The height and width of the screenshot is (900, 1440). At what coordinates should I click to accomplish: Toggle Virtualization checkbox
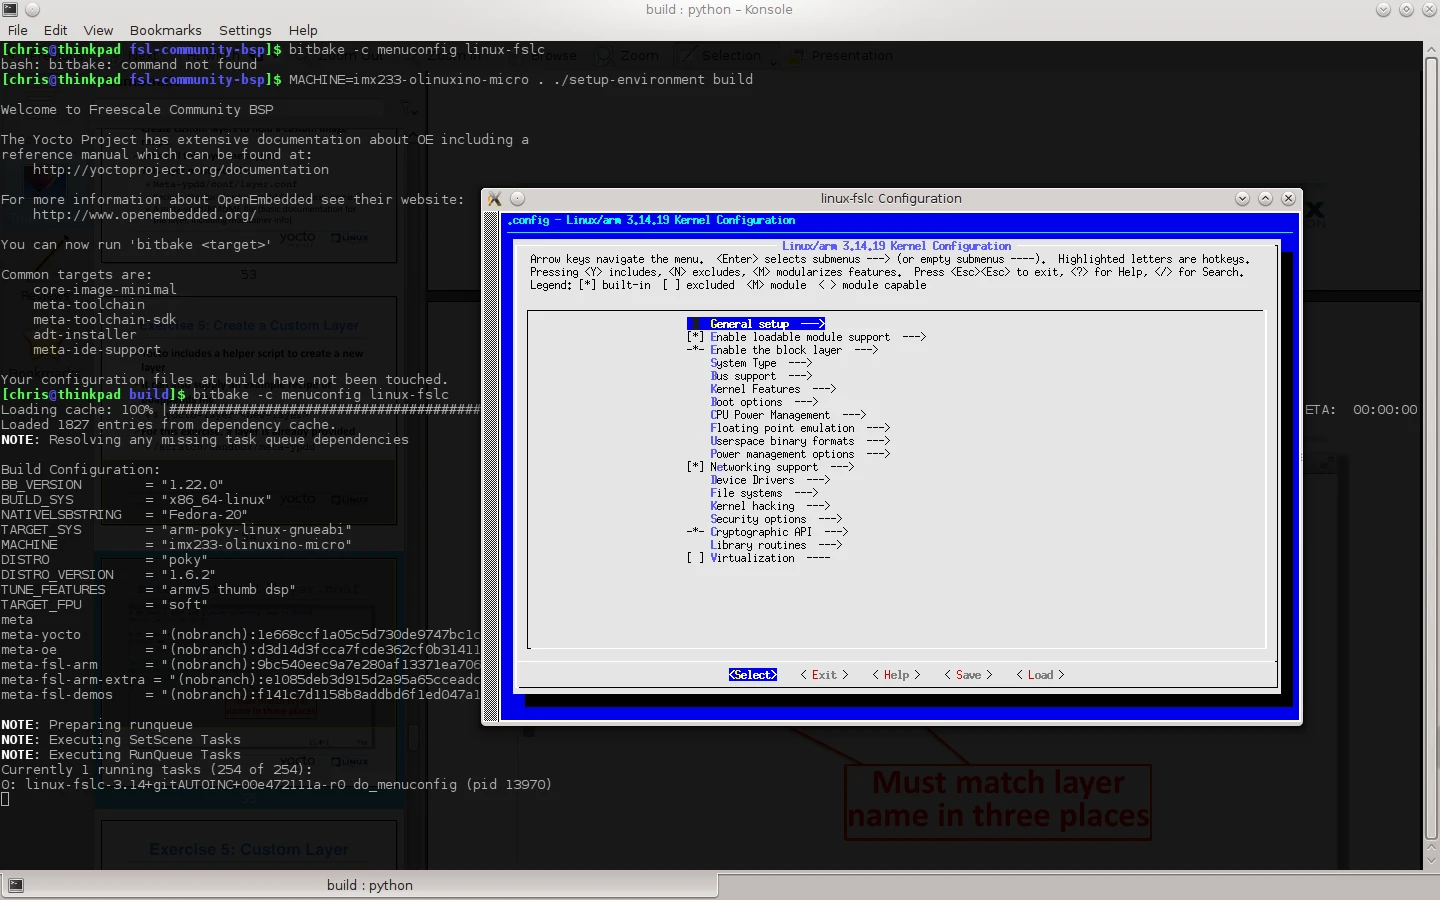pyautogui.click(x=695, y=558)
